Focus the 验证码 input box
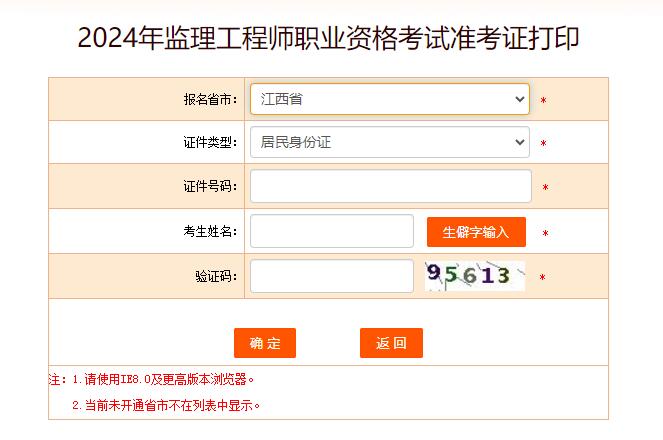Viewport: 663px width, 440px height. [332, 276]
